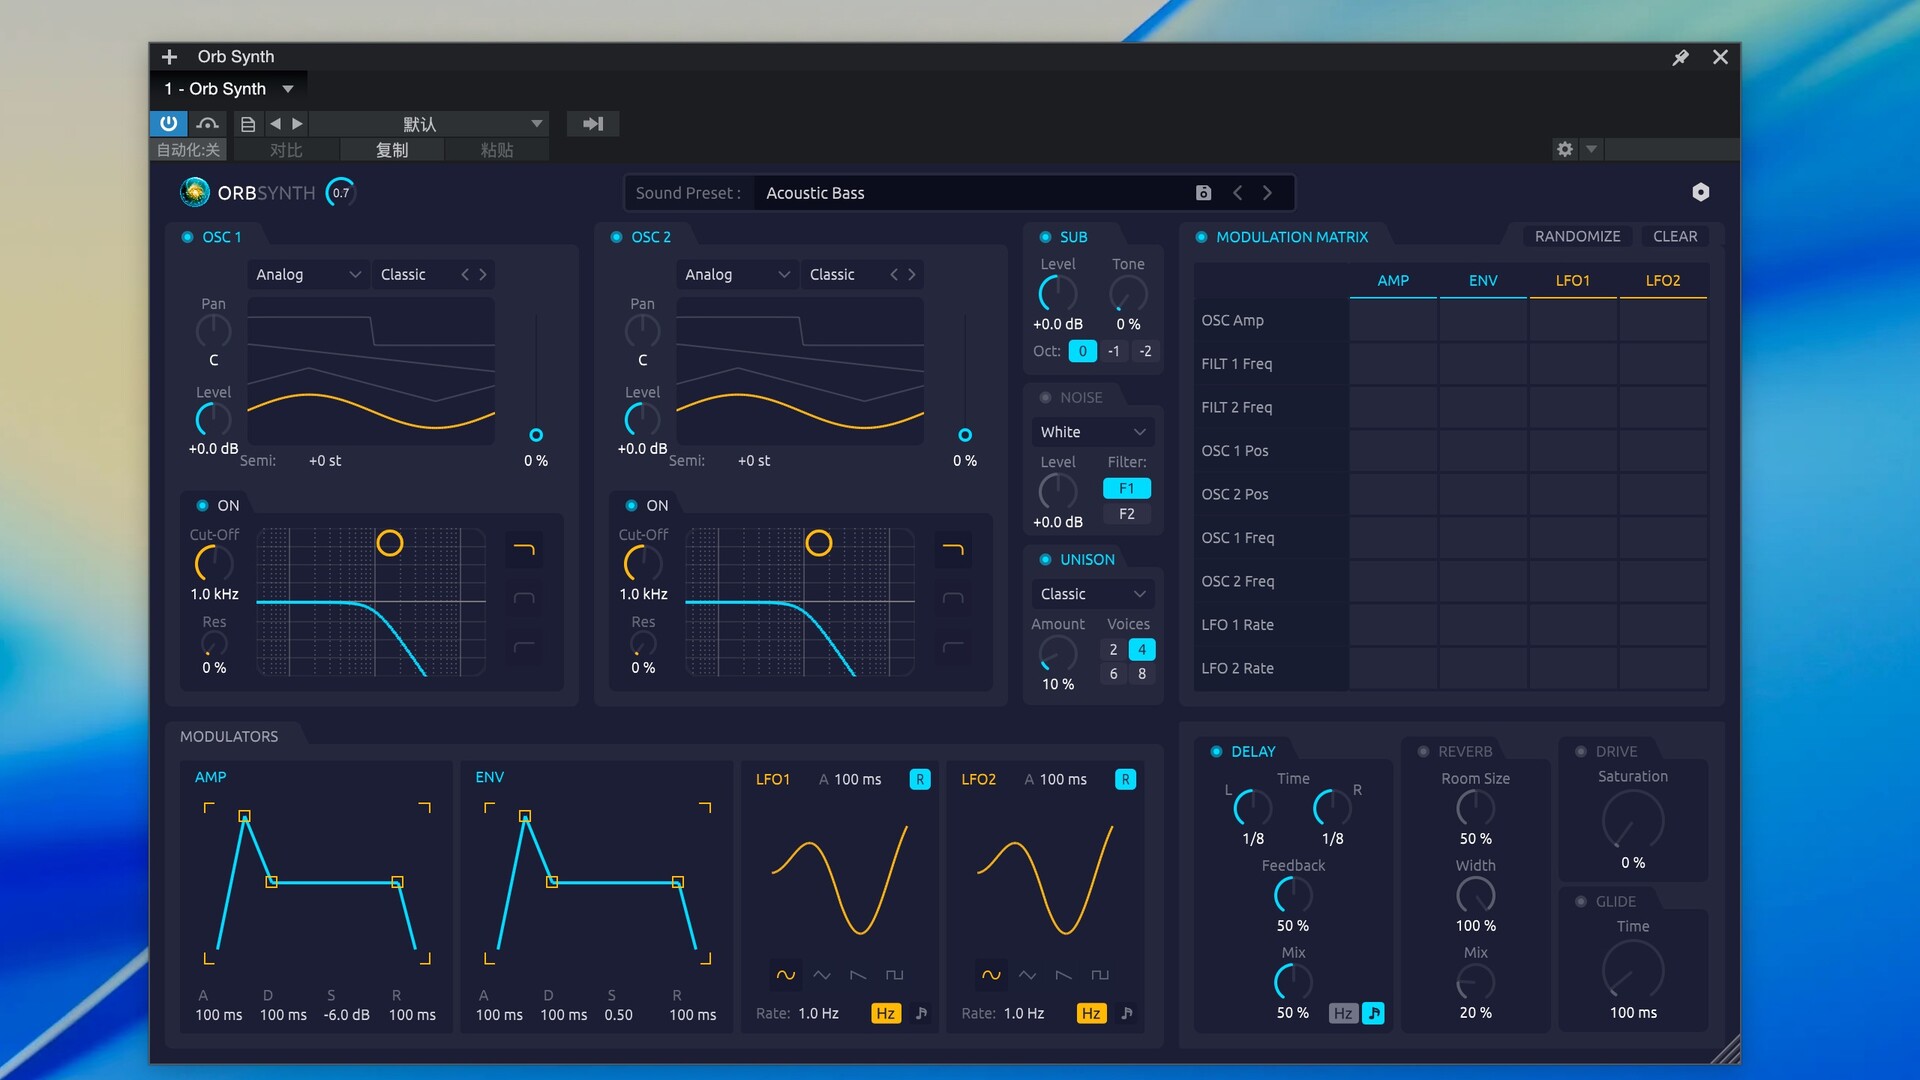Image resolution: width=1920 pixels, height=1080 pixels.
Task: Enable the REVERB effect
Action: [1423, 751]
